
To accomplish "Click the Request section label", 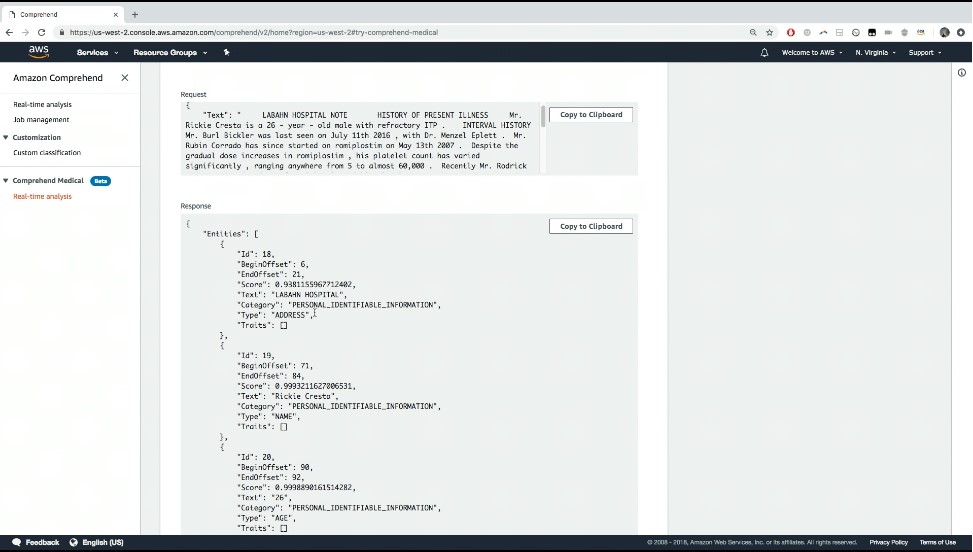I will point(193,94).
